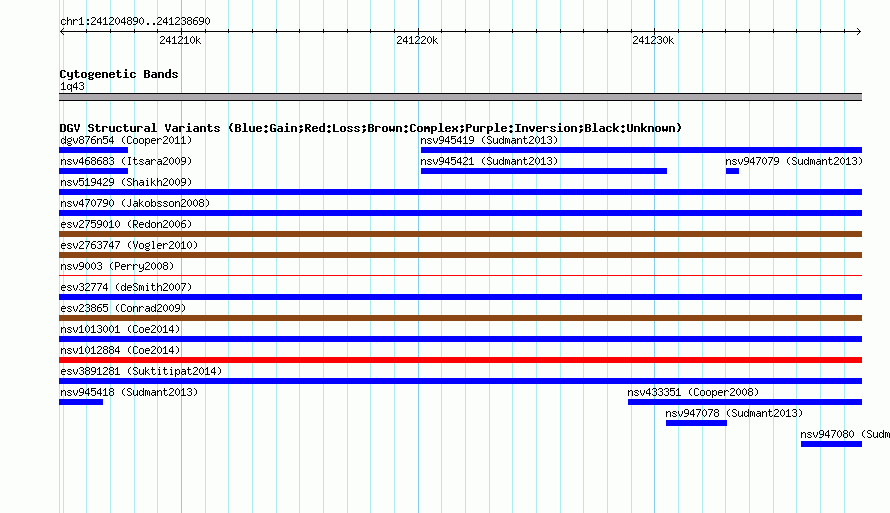
Task: Click the DGV Structural Variants track title
Action: 371,128
